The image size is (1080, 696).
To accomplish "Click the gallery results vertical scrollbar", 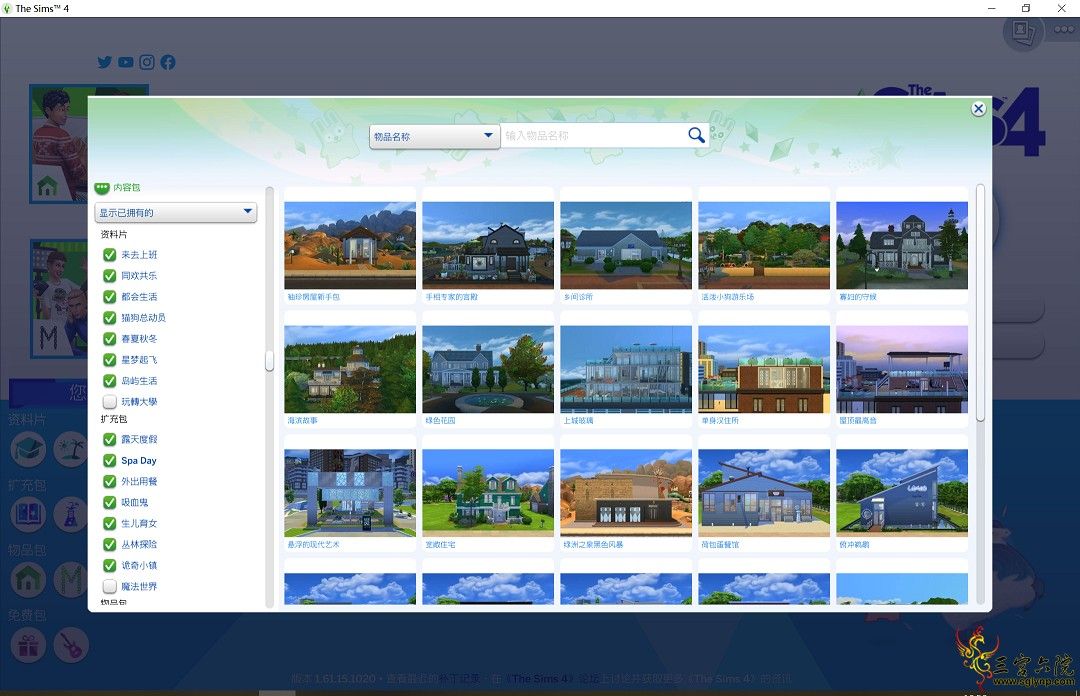I will (980, 303).
